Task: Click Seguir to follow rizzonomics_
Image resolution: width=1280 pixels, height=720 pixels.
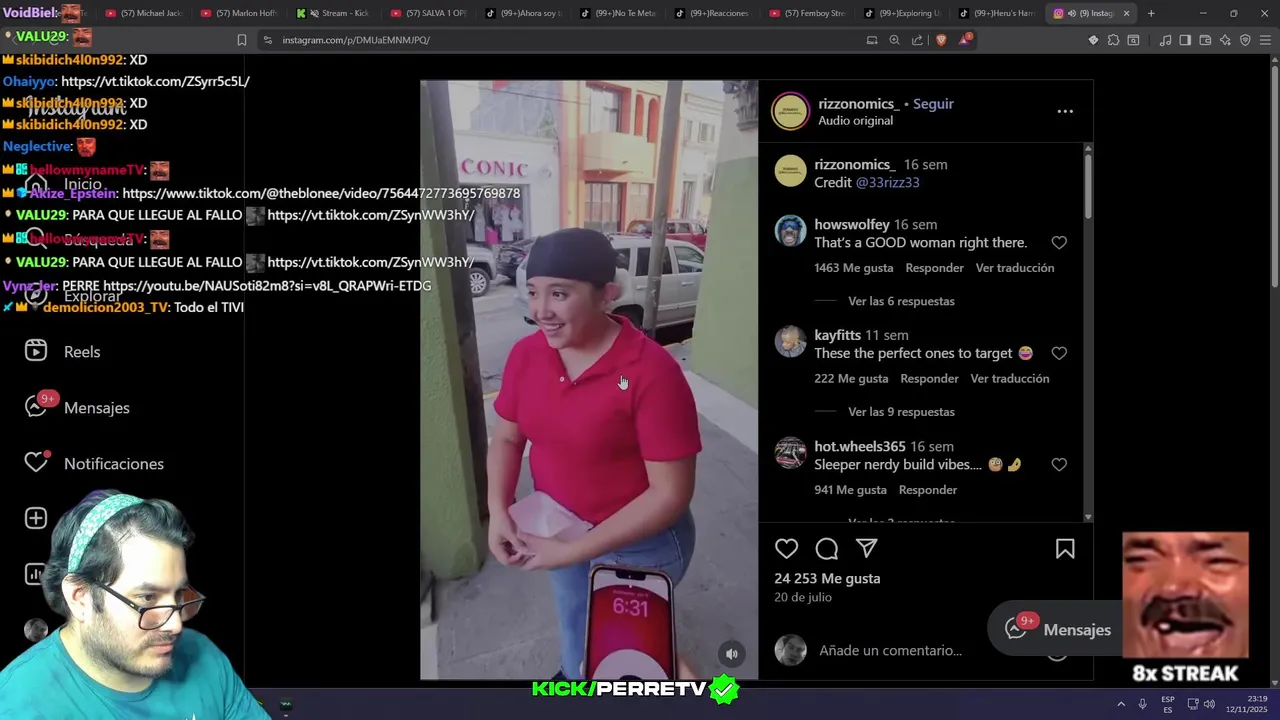Action: click(933, 104)
